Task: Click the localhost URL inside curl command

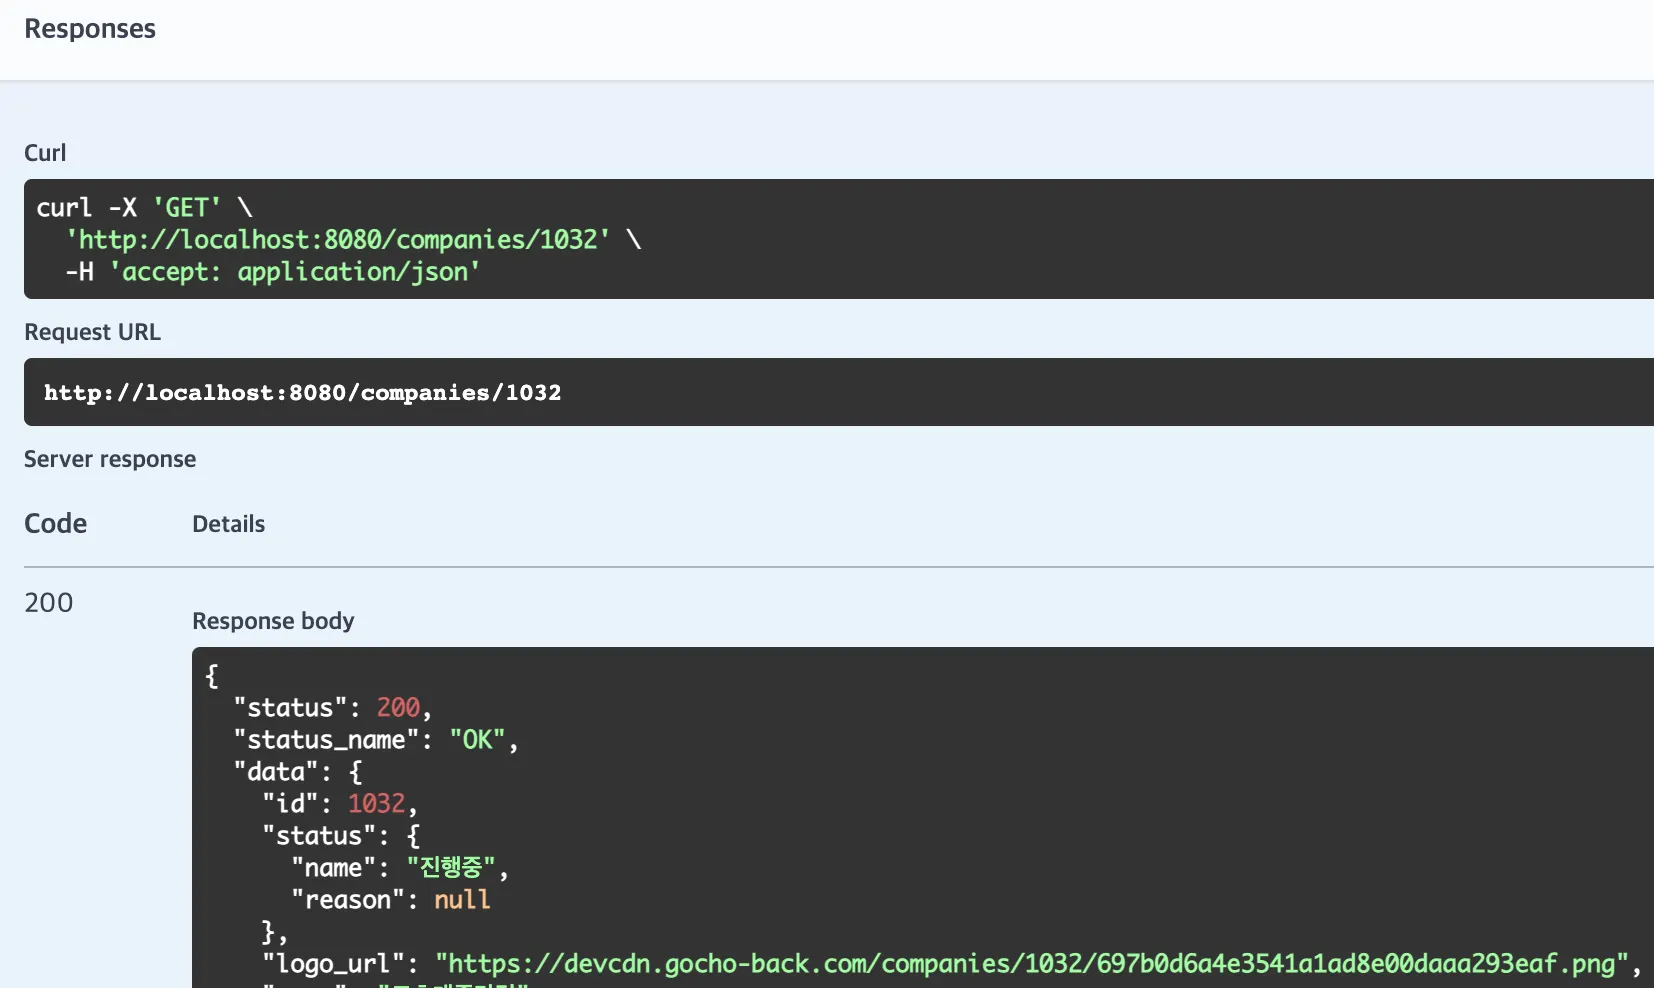Action: coord(338,240)
